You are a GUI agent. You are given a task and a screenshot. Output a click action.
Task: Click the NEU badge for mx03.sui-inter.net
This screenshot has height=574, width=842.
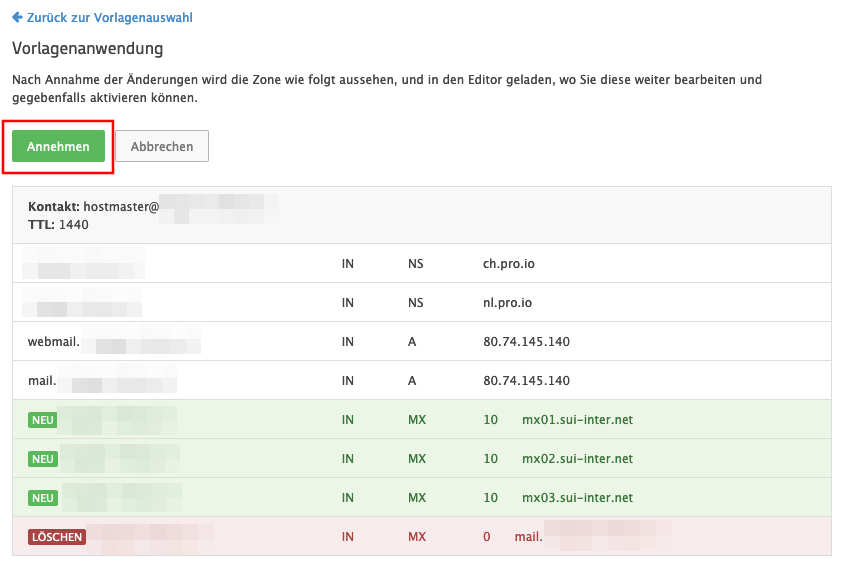[43, 498]
